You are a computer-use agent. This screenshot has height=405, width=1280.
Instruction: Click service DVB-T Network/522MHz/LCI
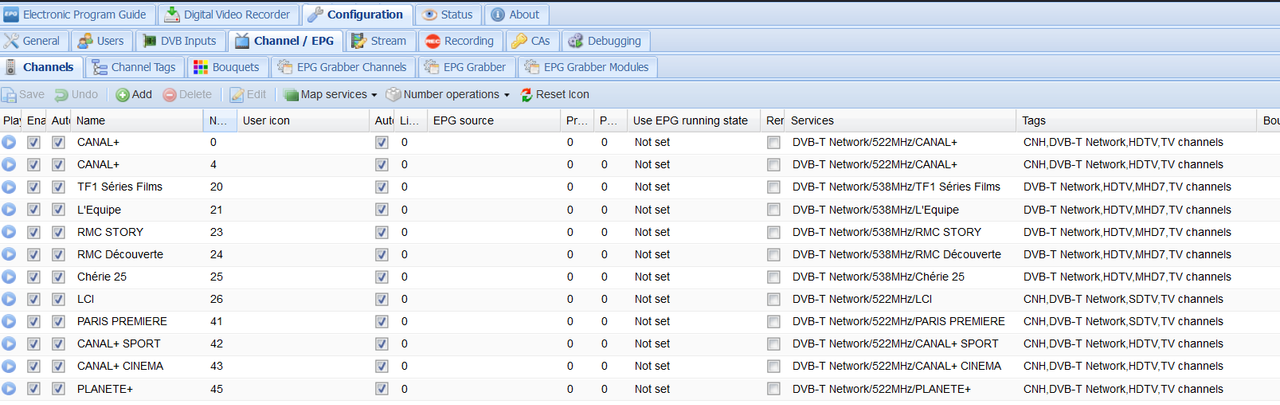[x=862, y=299]
